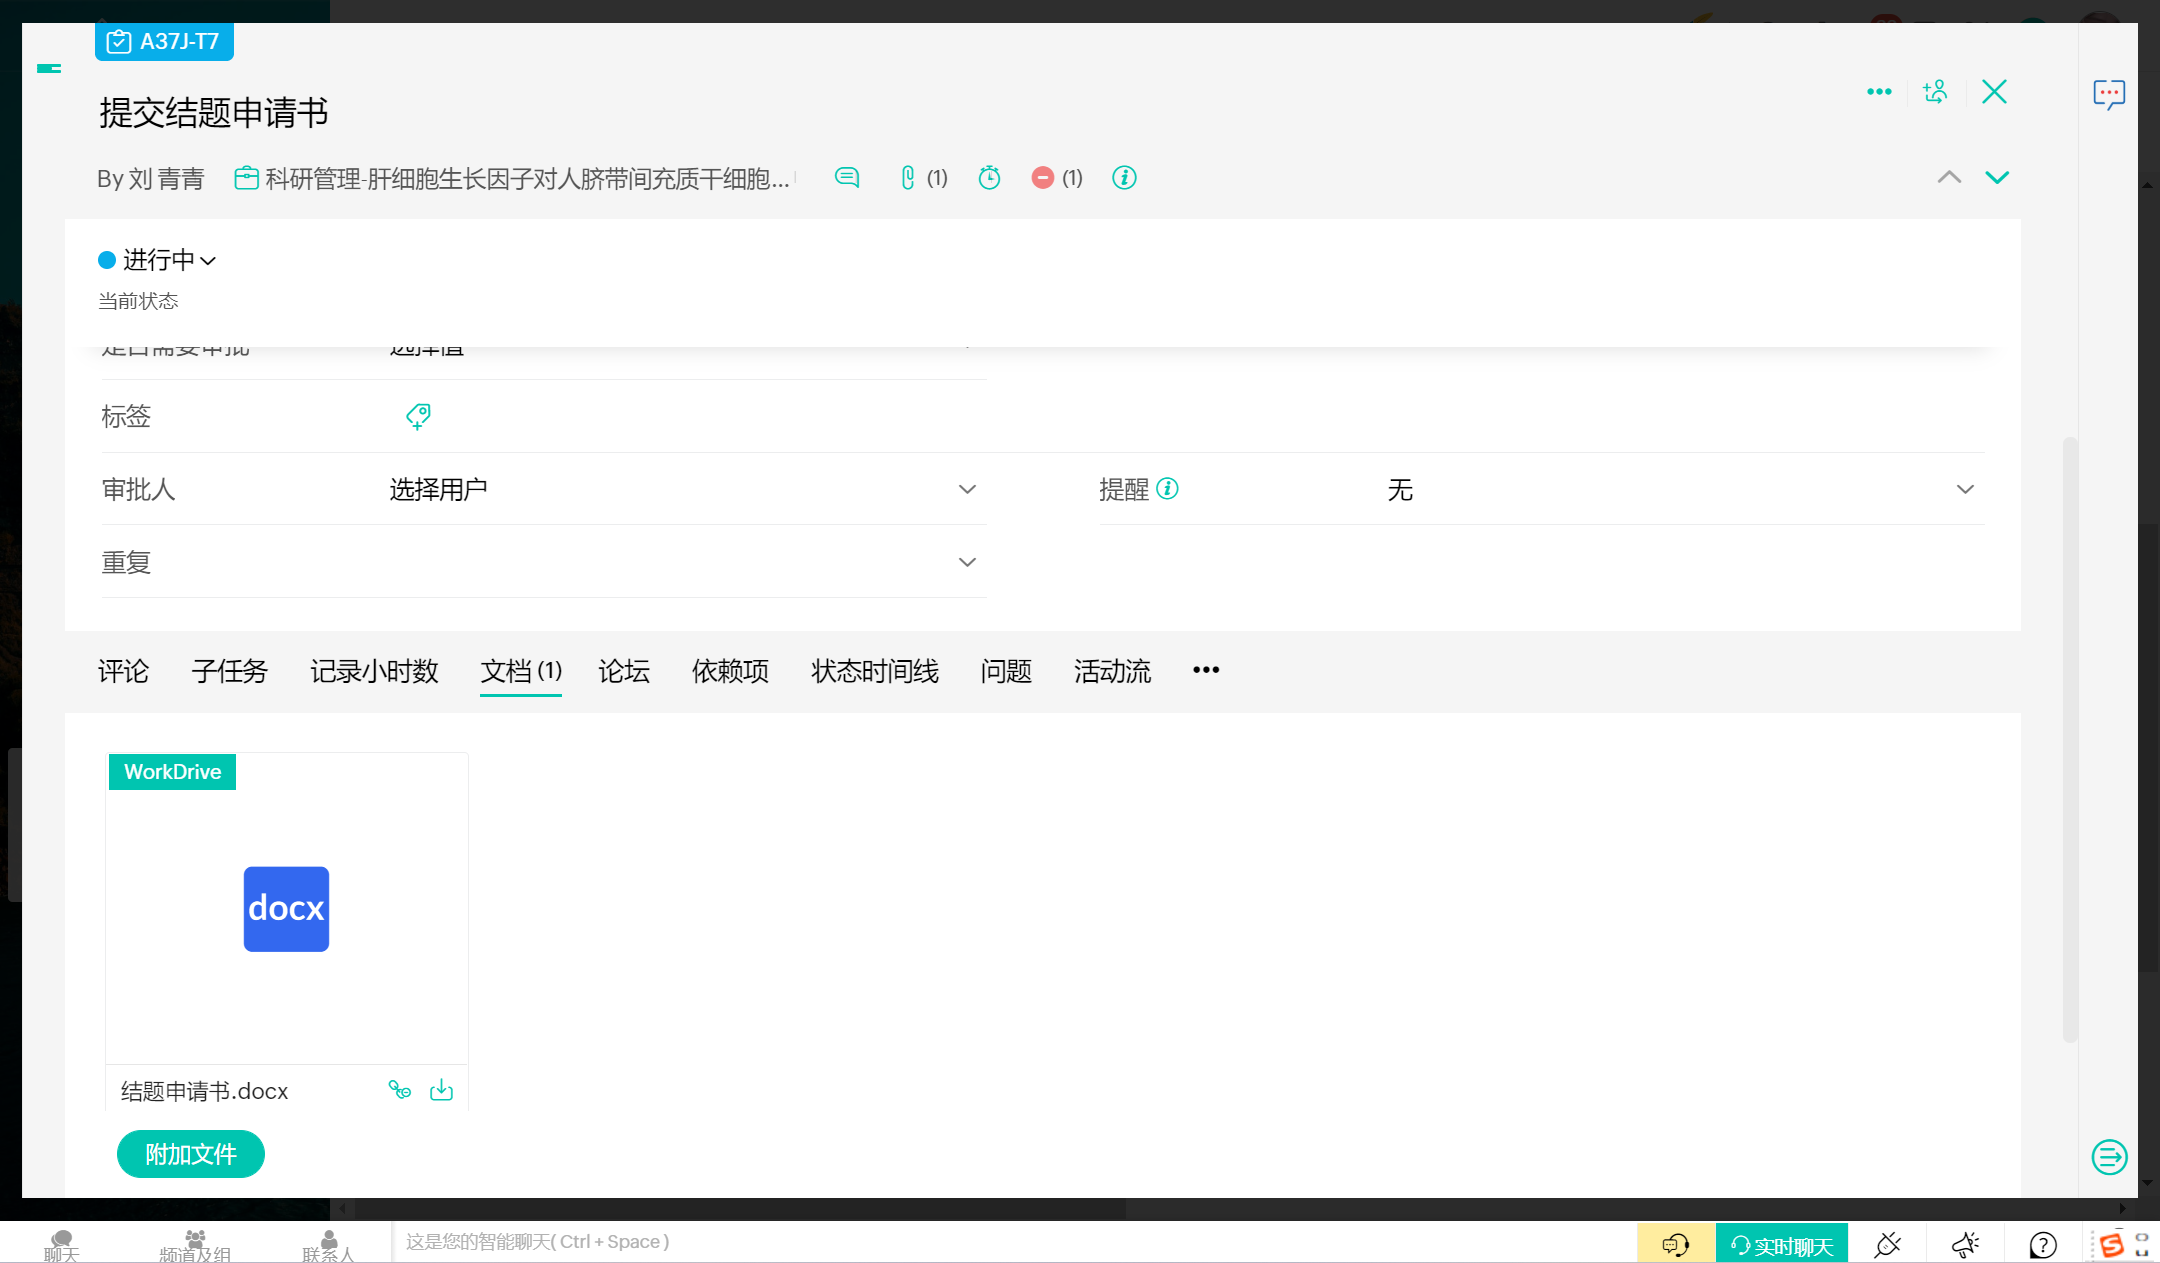Click the add follower icon
Screen dimensions: 2160x1263
tap(1935, 92)
